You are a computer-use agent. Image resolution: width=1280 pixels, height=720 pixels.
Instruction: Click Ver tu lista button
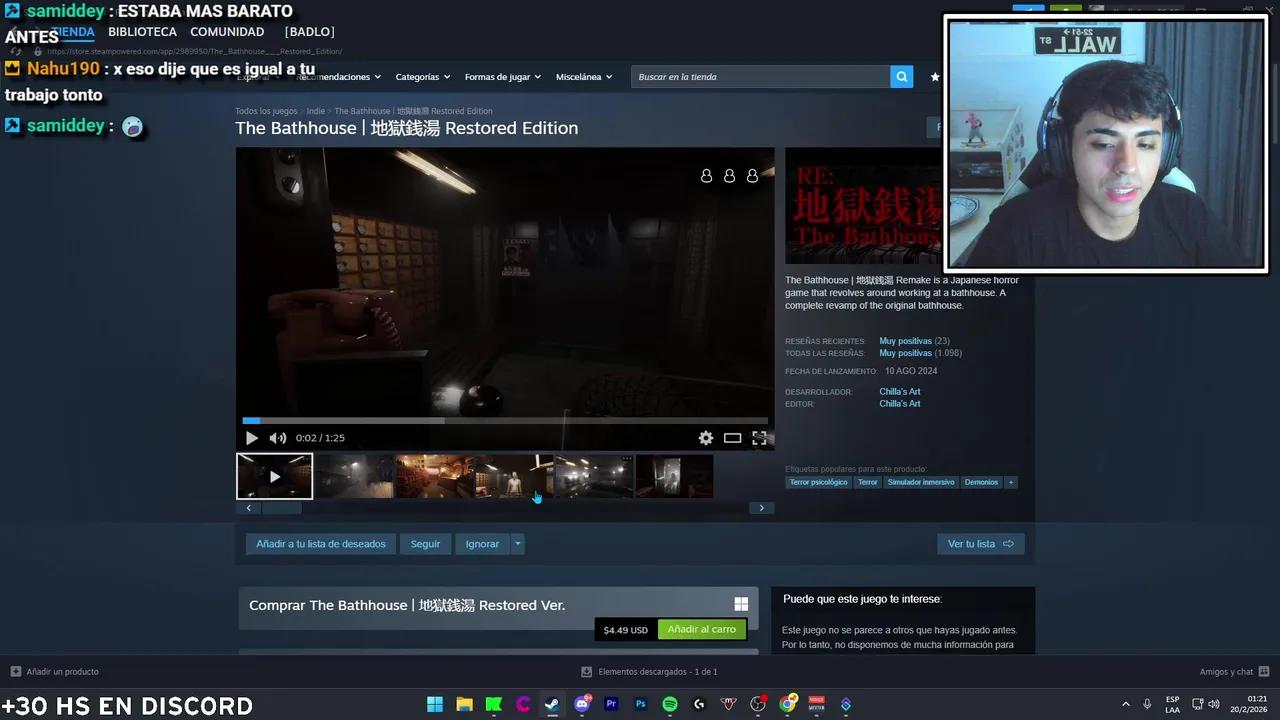pos(980,544)
